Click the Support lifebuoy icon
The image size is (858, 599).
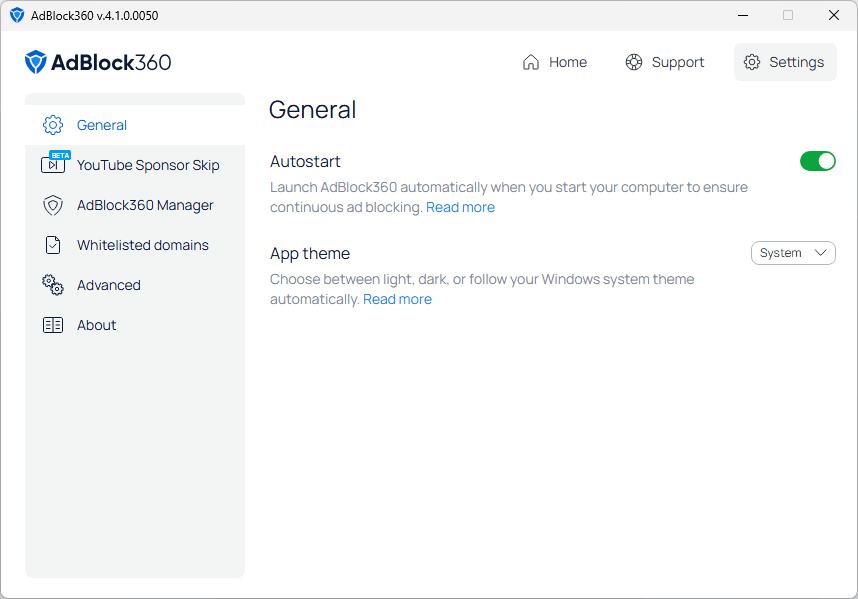pos(634,62)
